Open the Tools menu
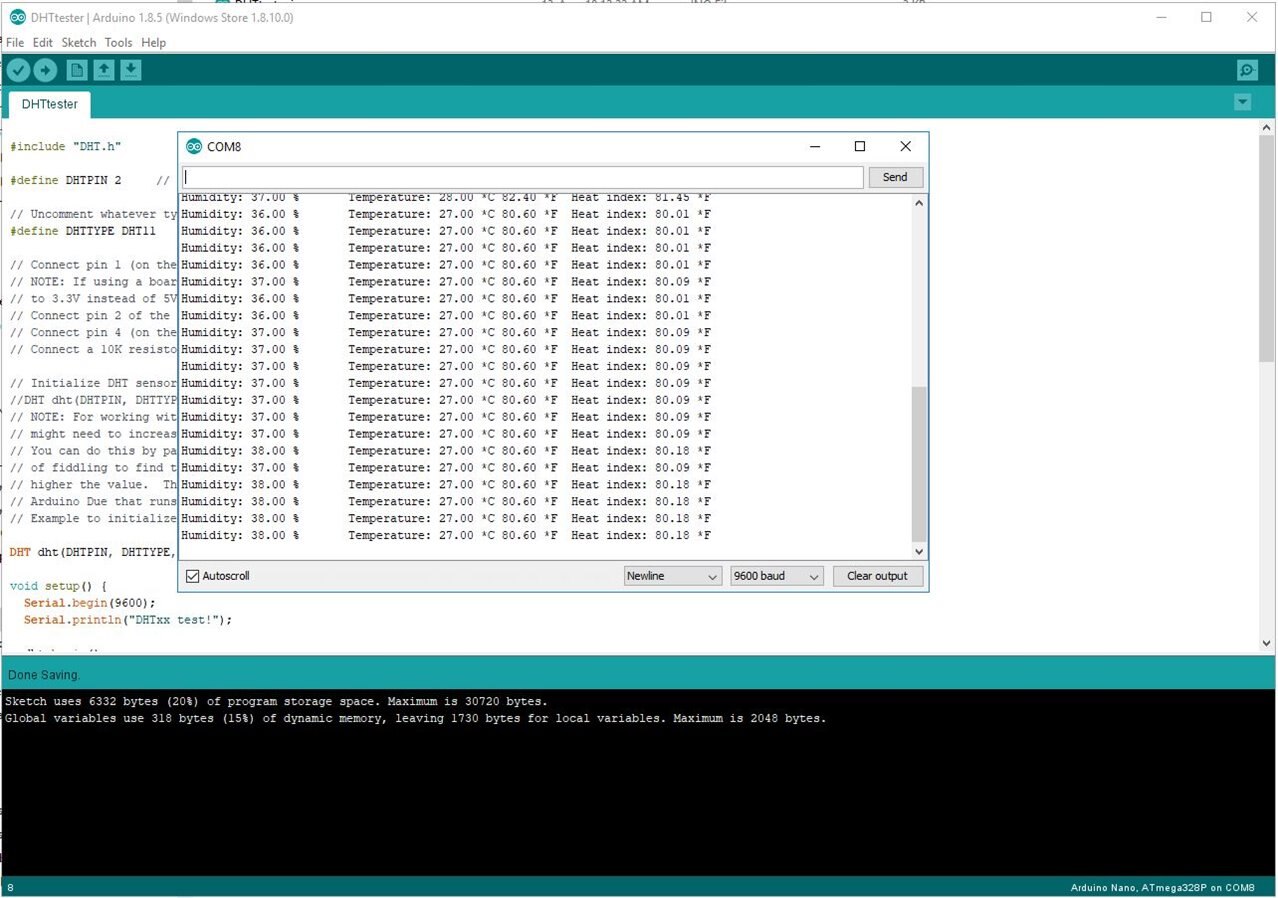Image resolution: width=1278 pixels, height=898 pixels. click(118, 43)
